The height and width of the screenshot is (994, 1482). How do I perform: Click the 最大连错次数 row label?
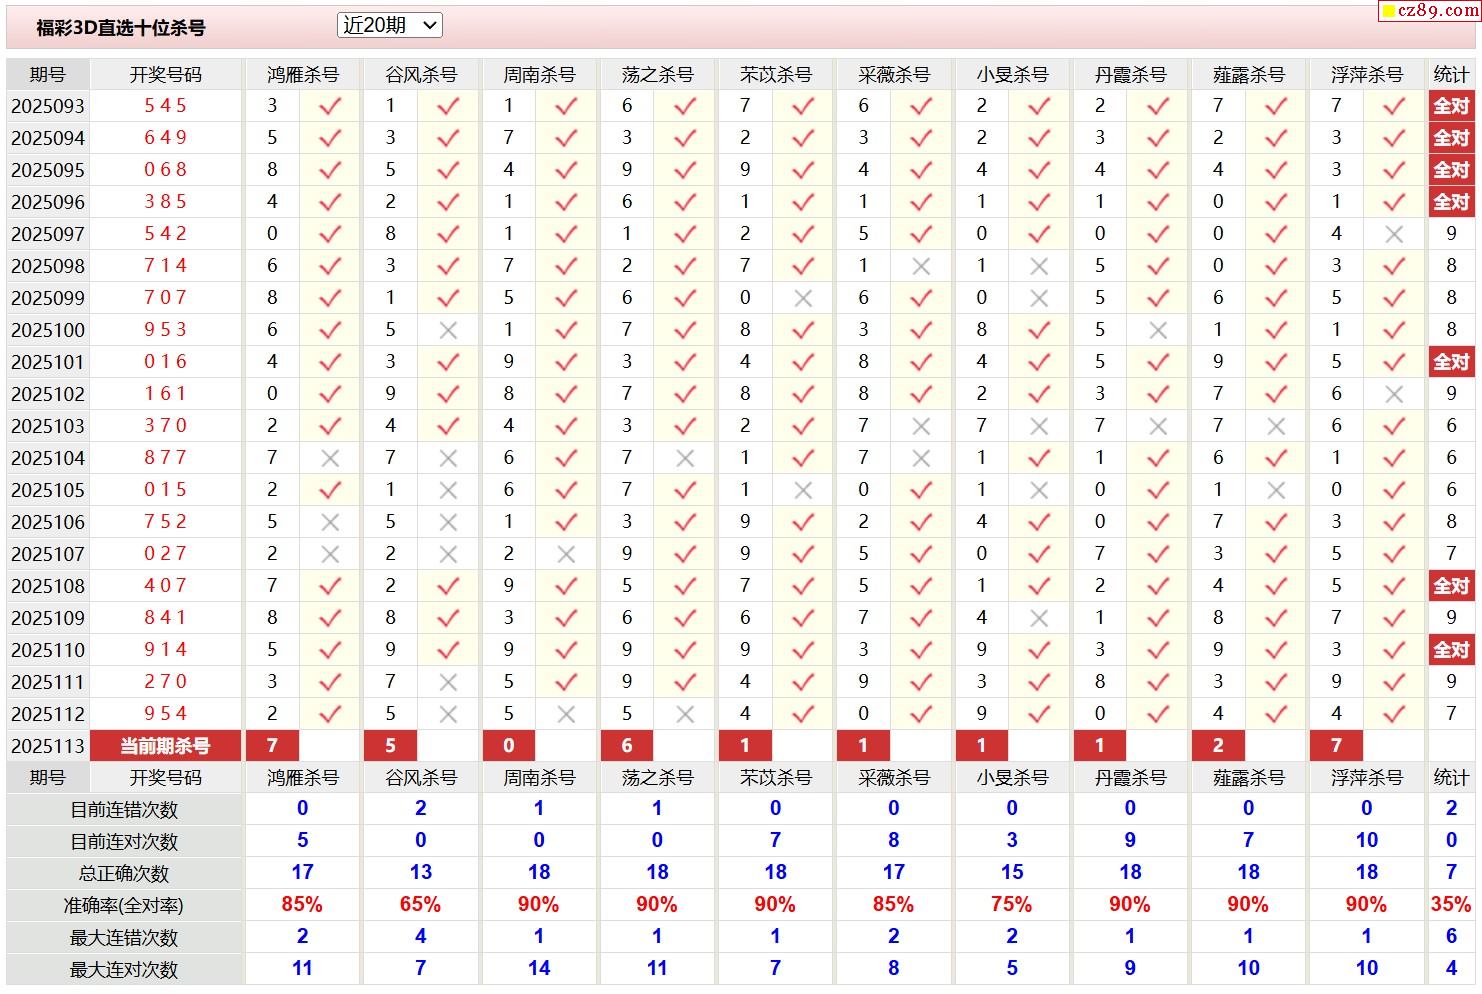coord(124,938)
